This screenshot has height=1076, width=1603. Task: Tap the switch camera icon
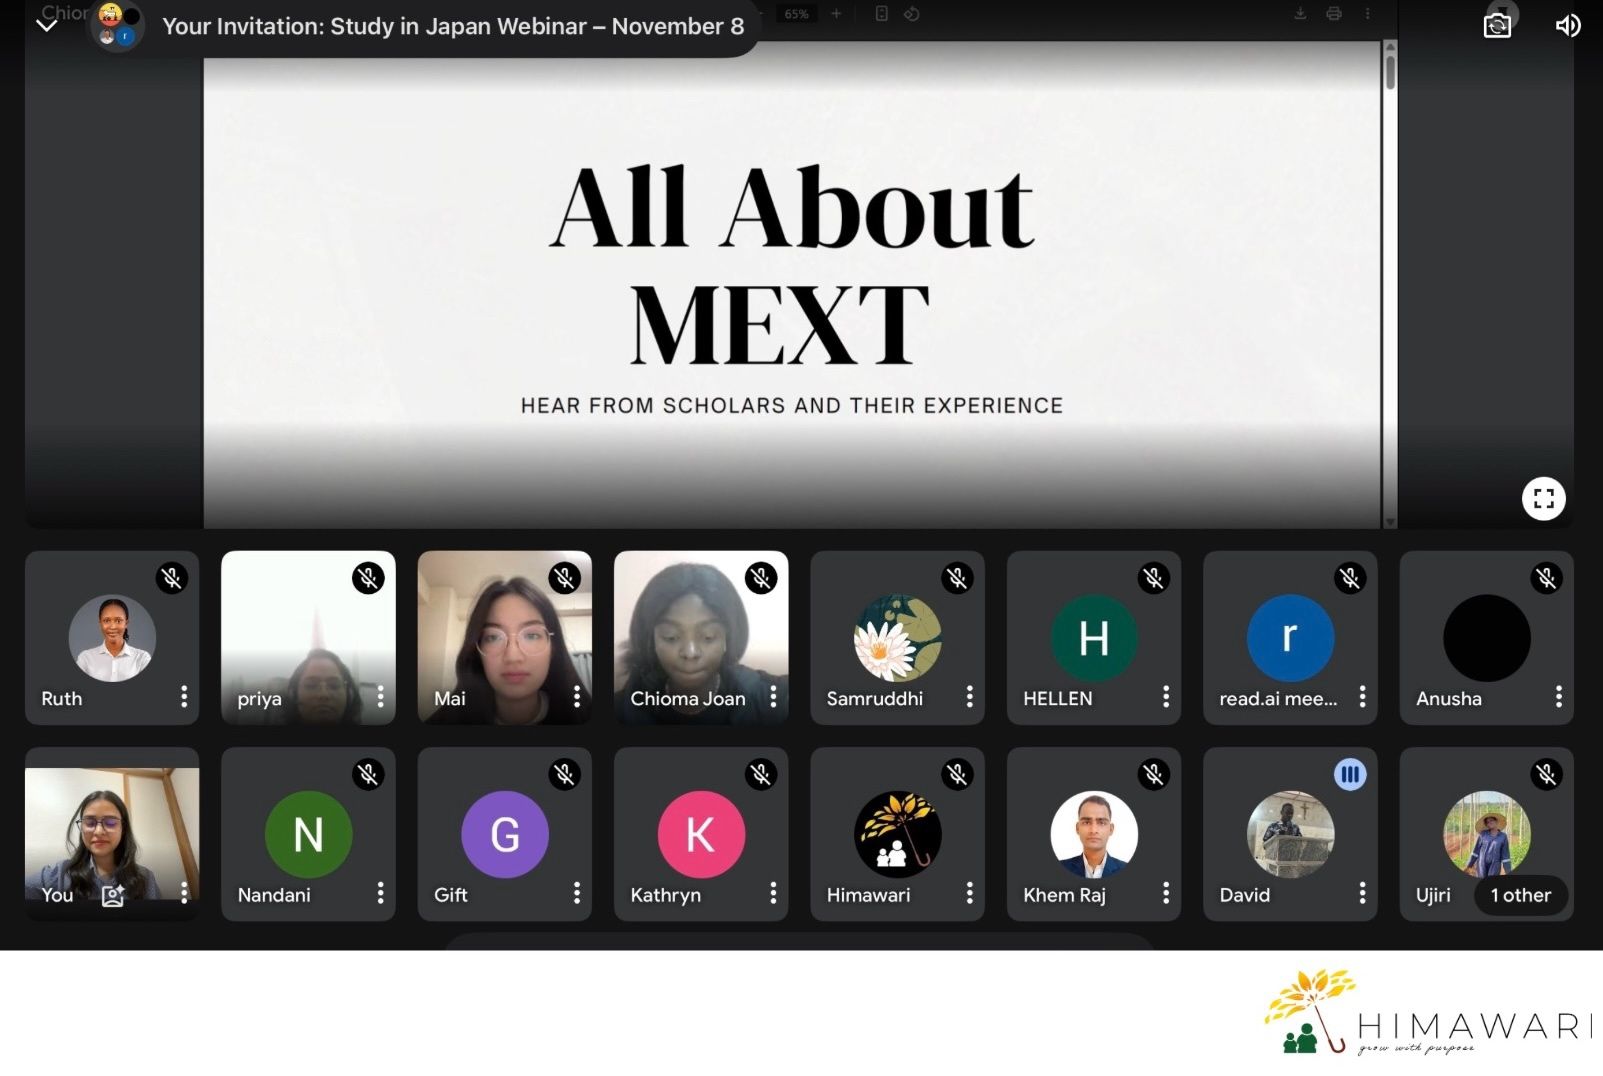click(1496, 26)
